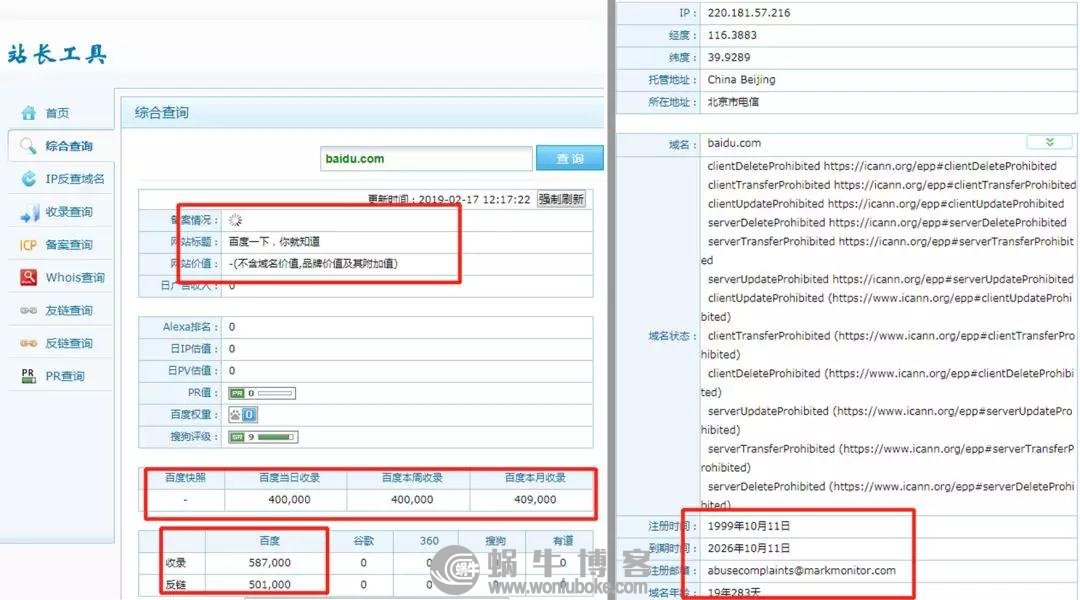The height and width of the screenshot is (600, 1080).
Task: Click the 百度本月收录 value 409,000
Action: coord(535,499)
